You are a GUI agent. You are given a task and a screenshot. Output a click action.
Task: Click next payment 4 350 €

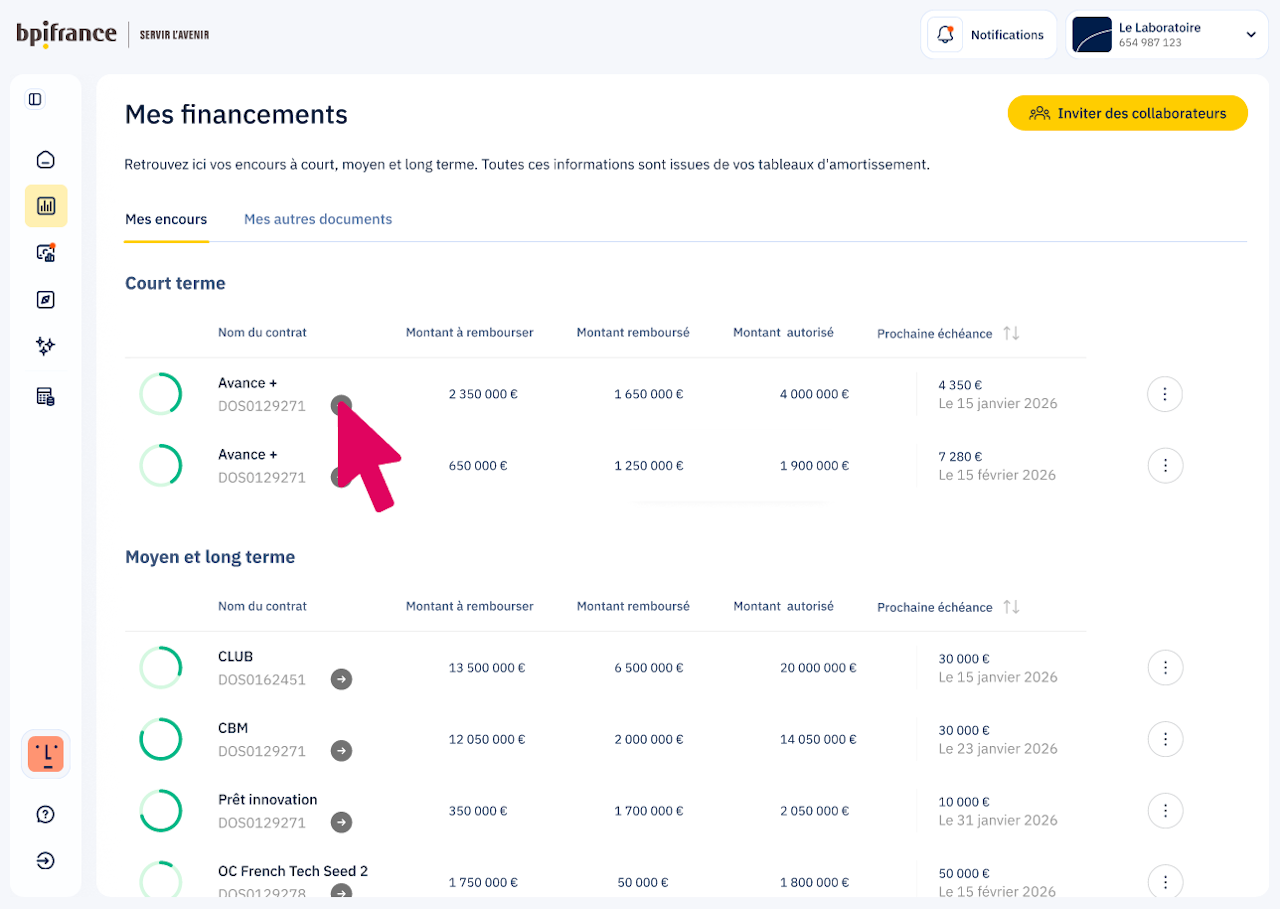click(x=960, y=384)
